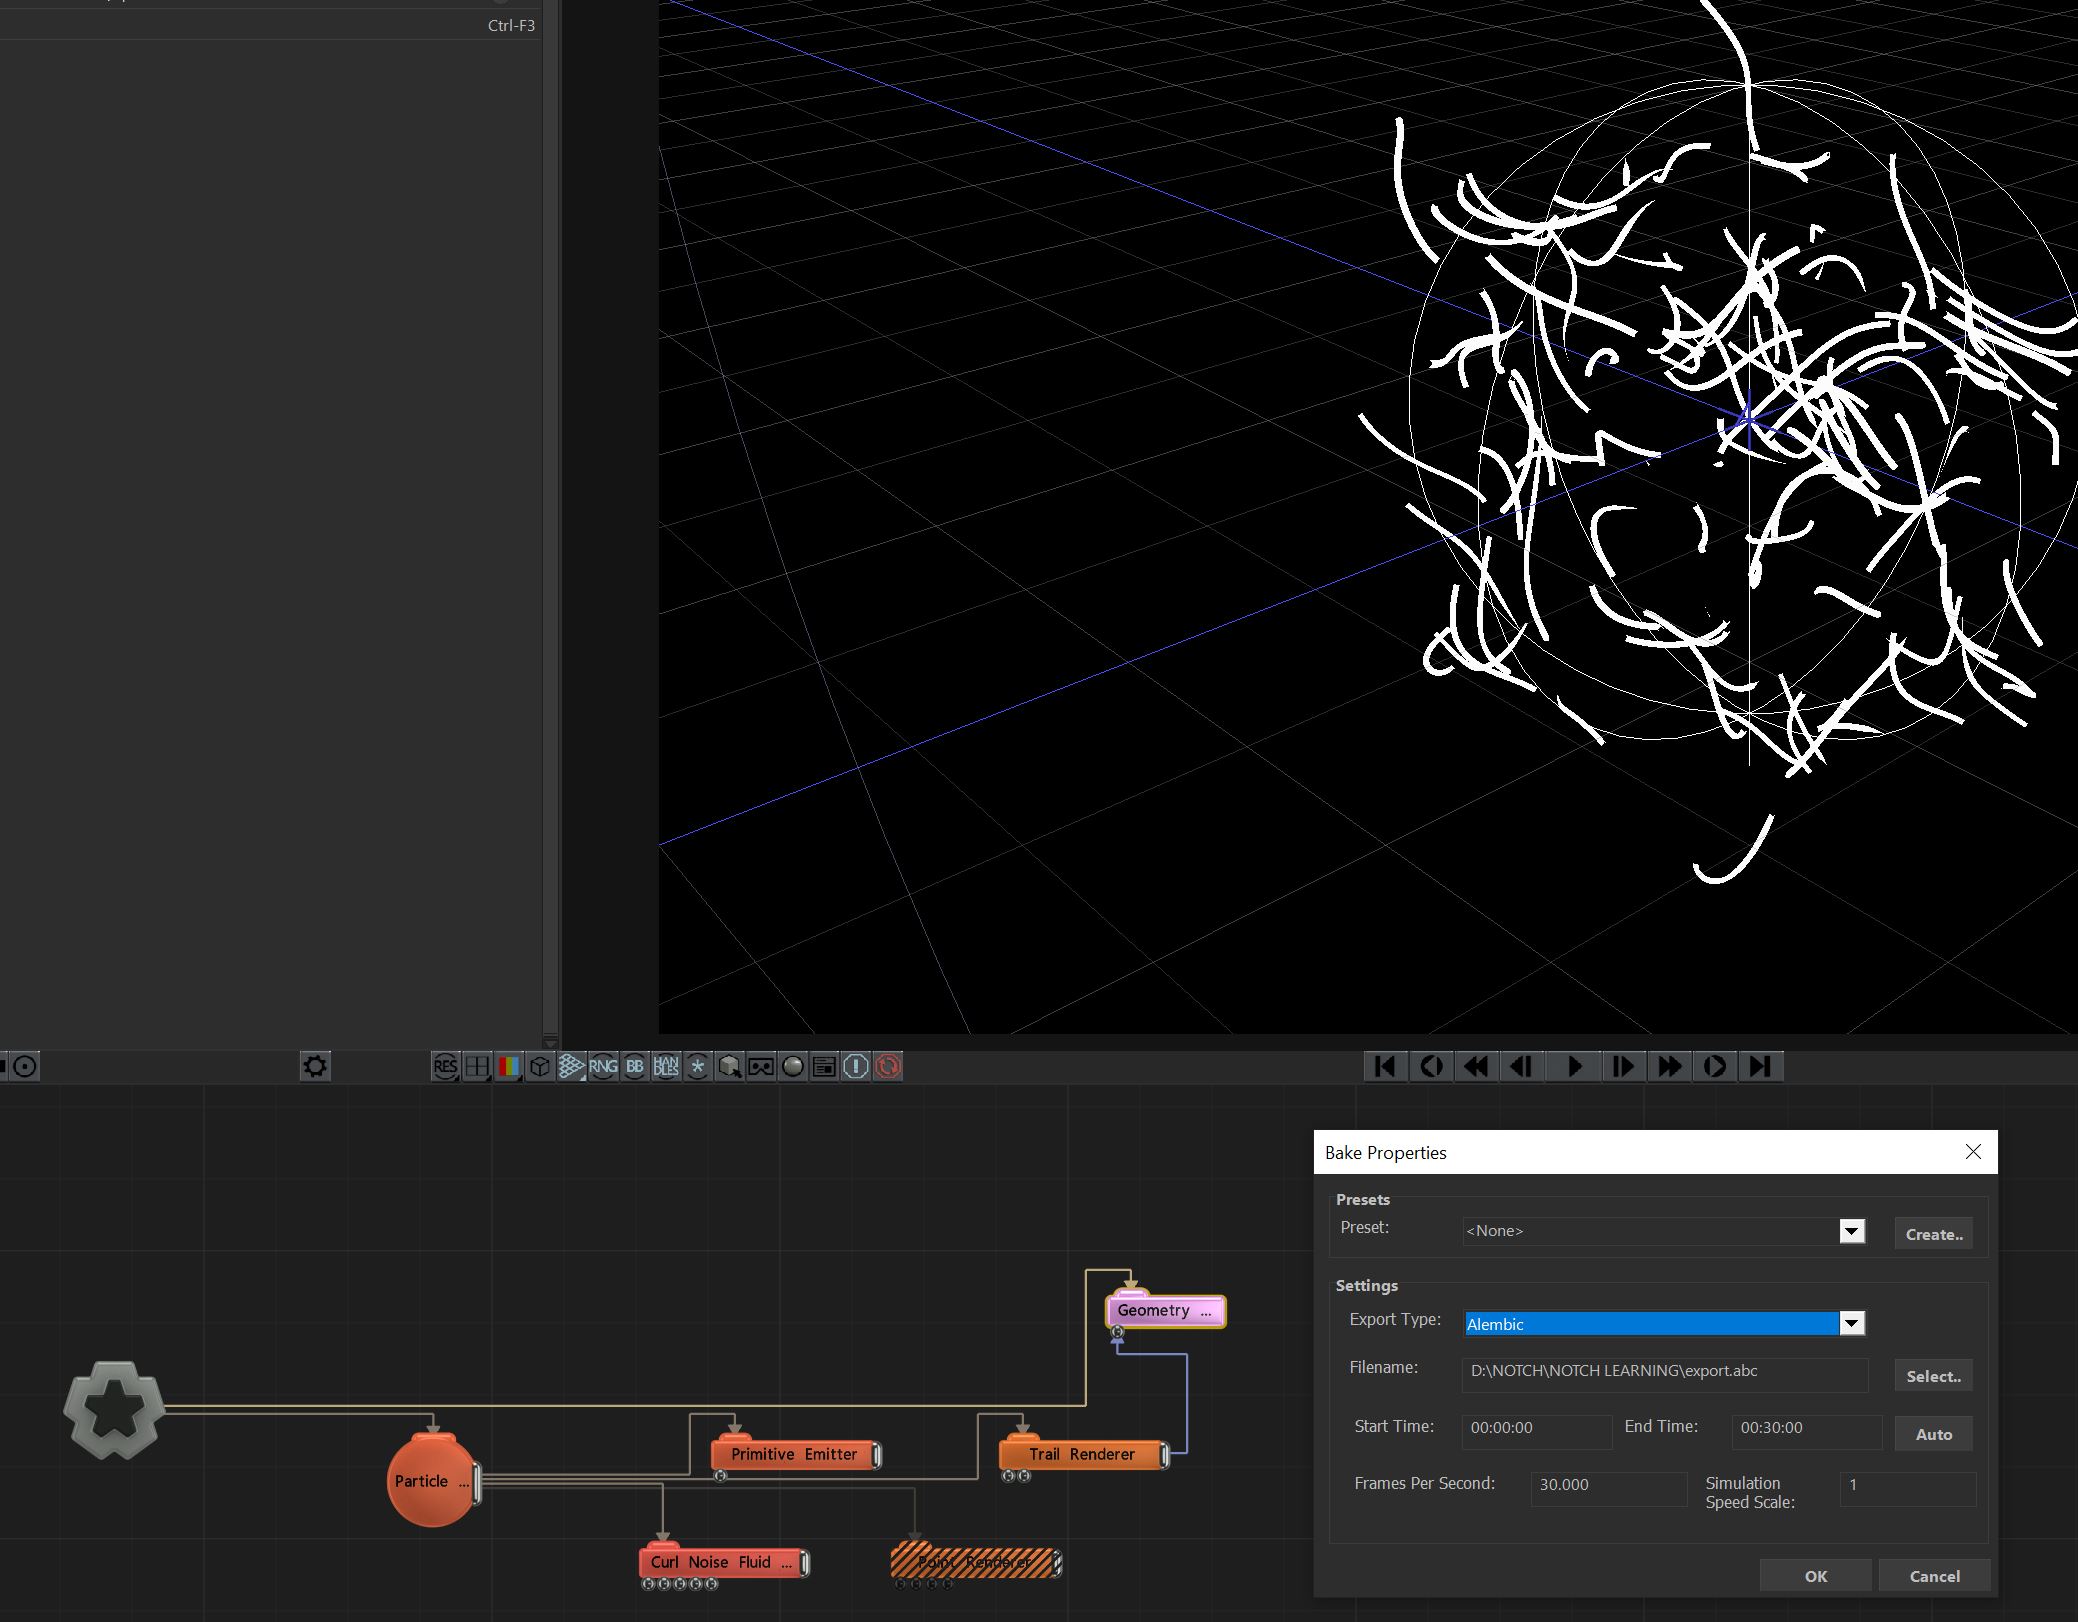Open the Export Type dropdown arrow
Viewport: 2078px width, 1622px height.
[1852, 1323]
